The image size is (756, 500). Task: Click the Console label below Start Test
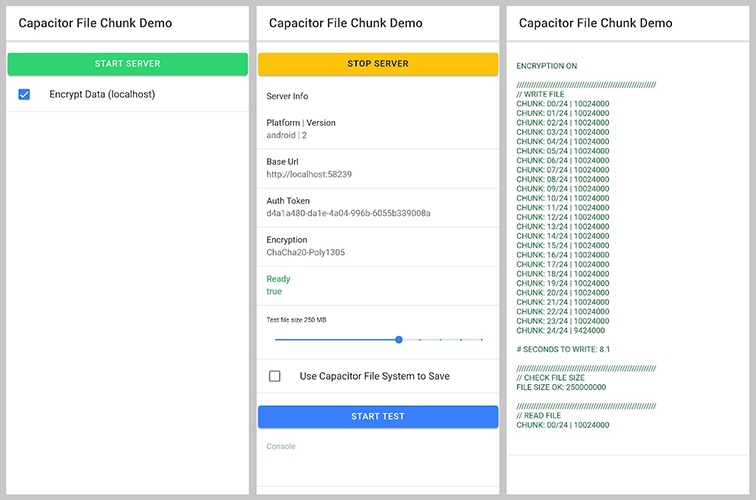(281, 446)
